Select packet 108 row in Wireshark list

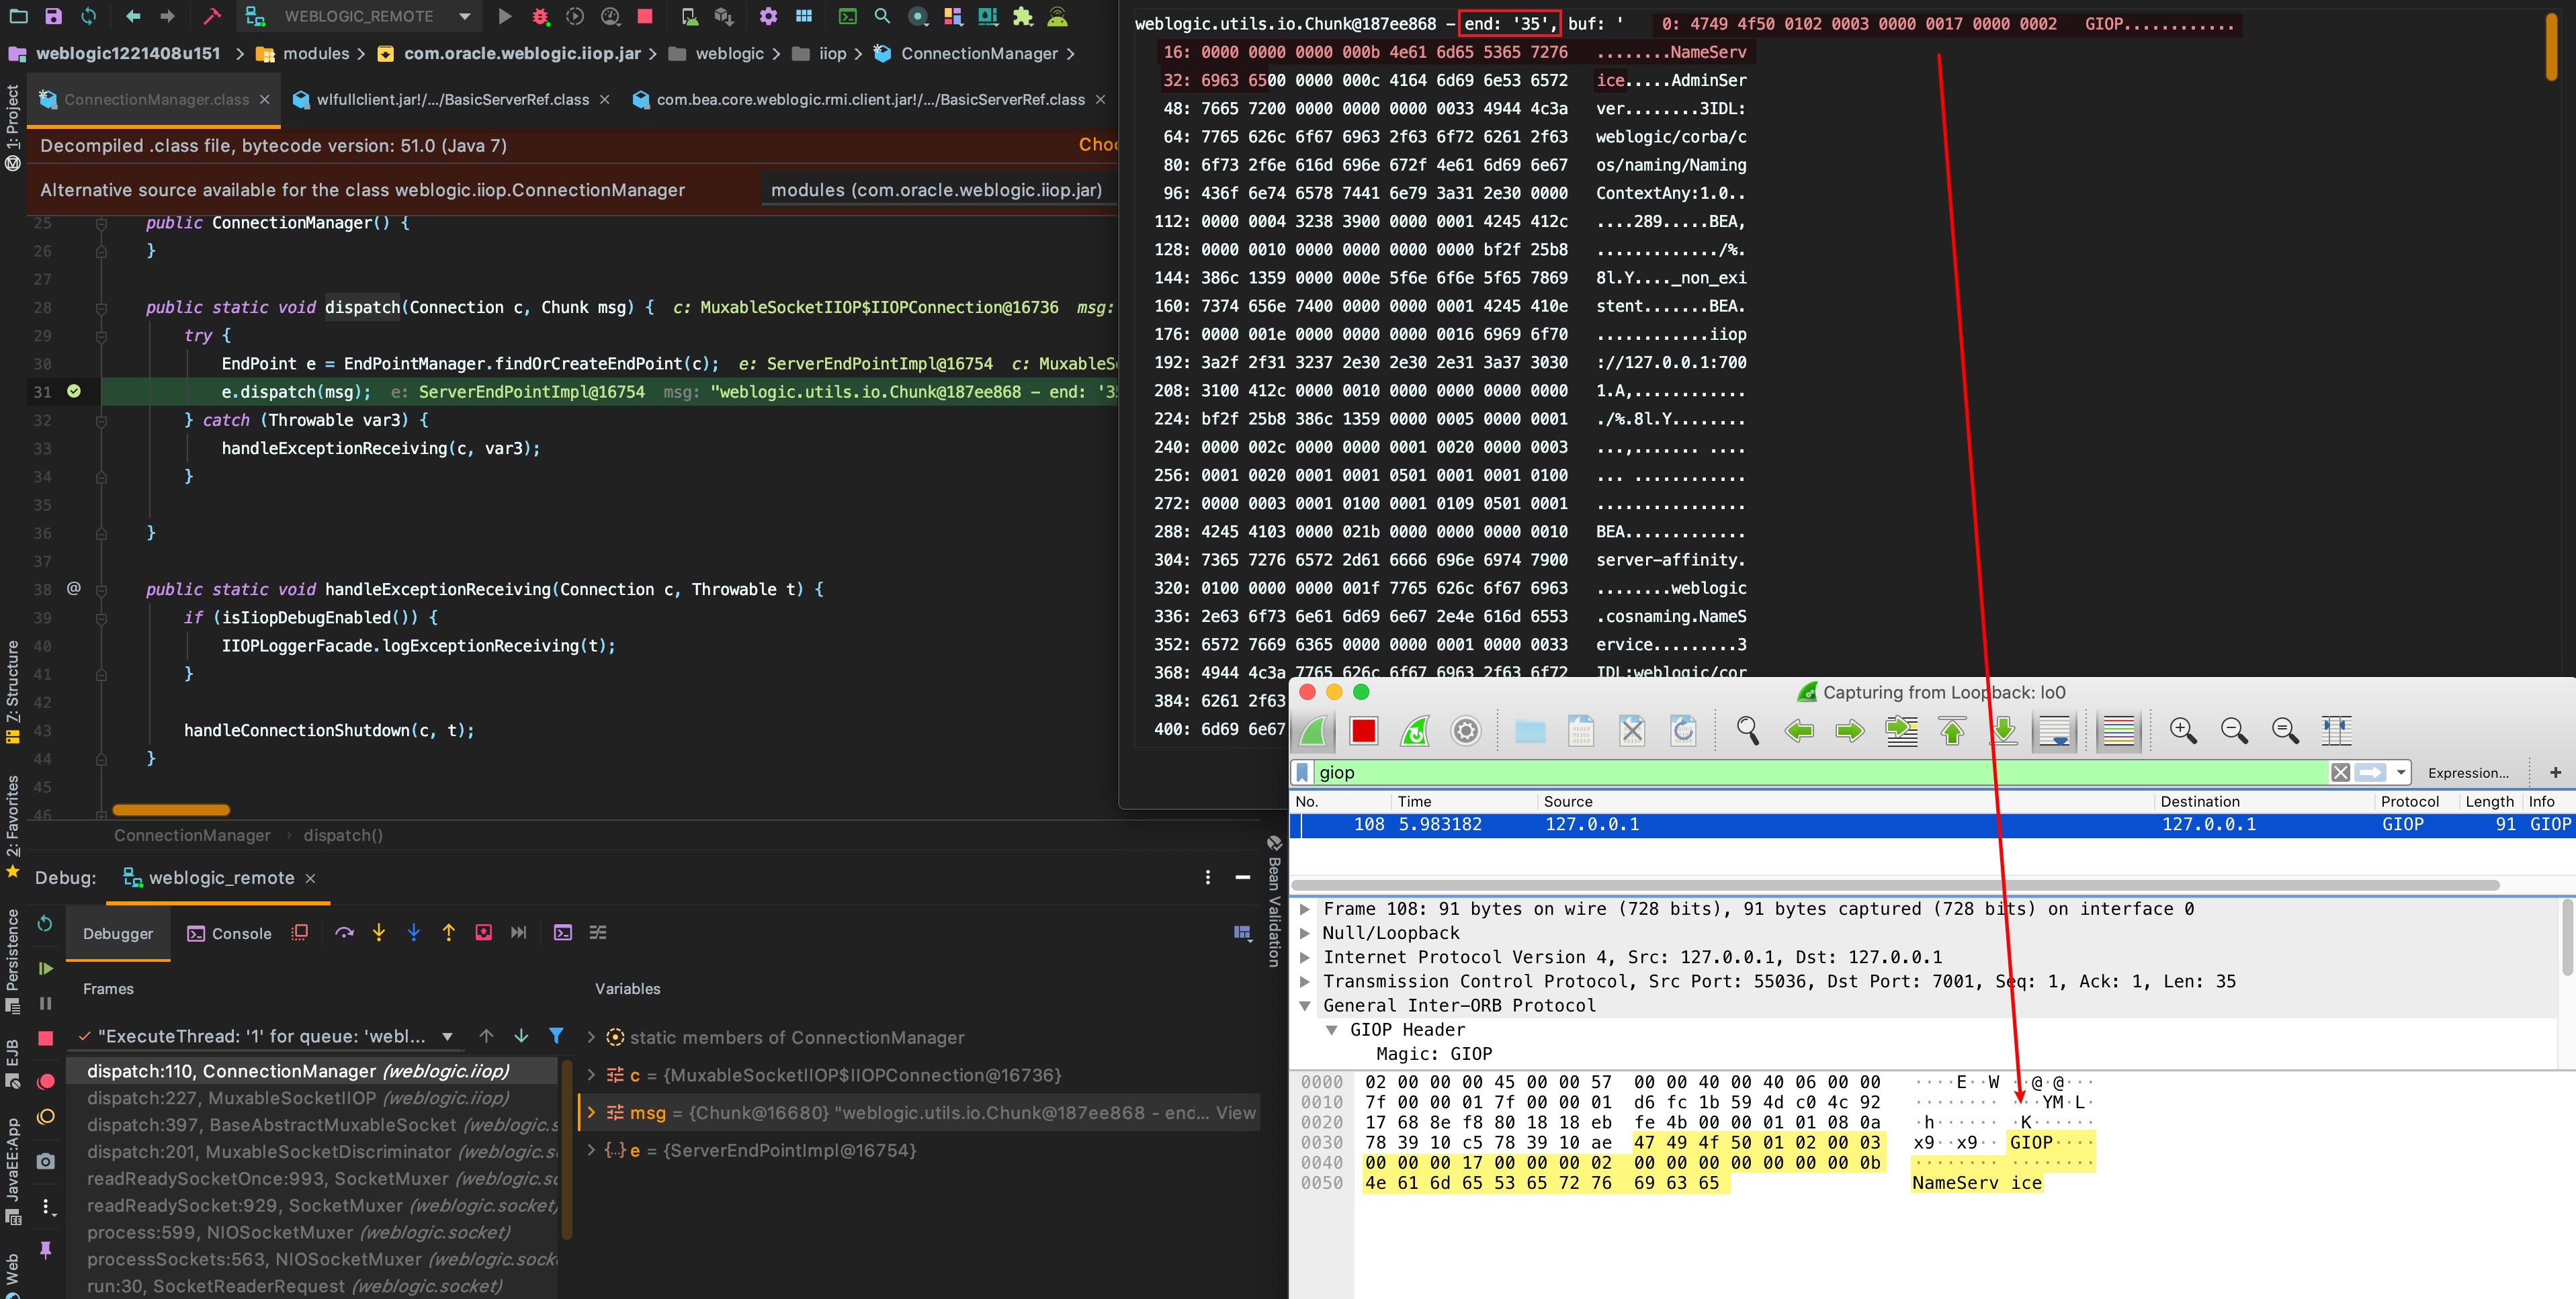pyautogui.click(x=1932, y=825)
